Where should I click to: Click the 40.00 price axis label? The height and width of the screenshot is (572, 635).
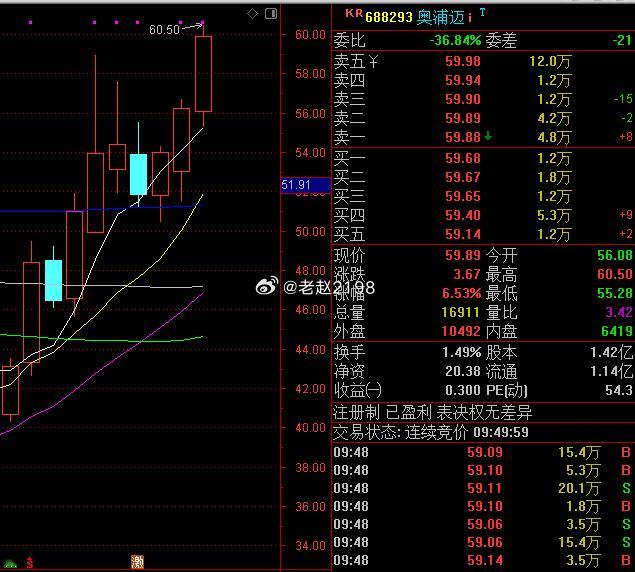click(310, 428)
